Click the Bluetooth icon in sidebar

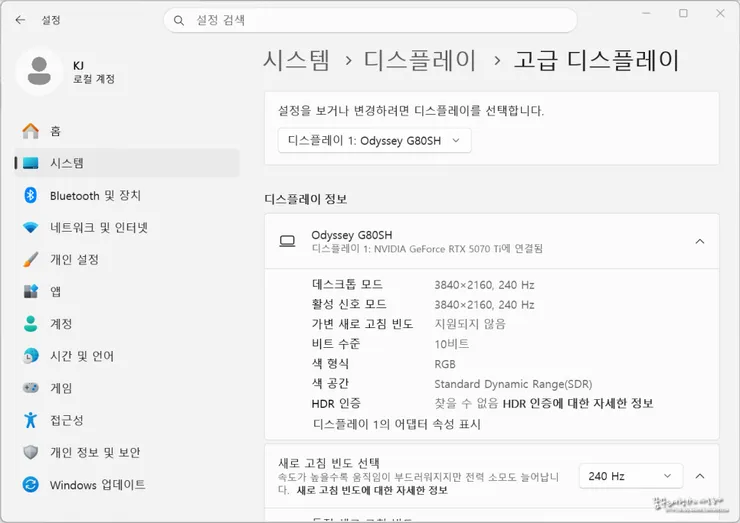click(x=31, y=195)
